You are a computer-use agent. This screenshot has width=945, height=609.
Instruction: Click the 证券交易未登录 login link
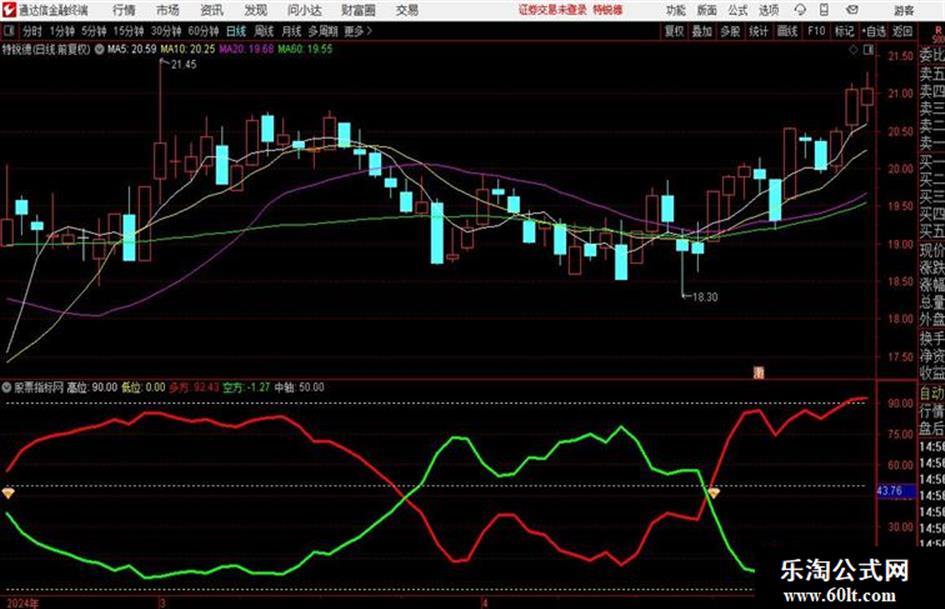pyautogui.click(x=553, y=10)
